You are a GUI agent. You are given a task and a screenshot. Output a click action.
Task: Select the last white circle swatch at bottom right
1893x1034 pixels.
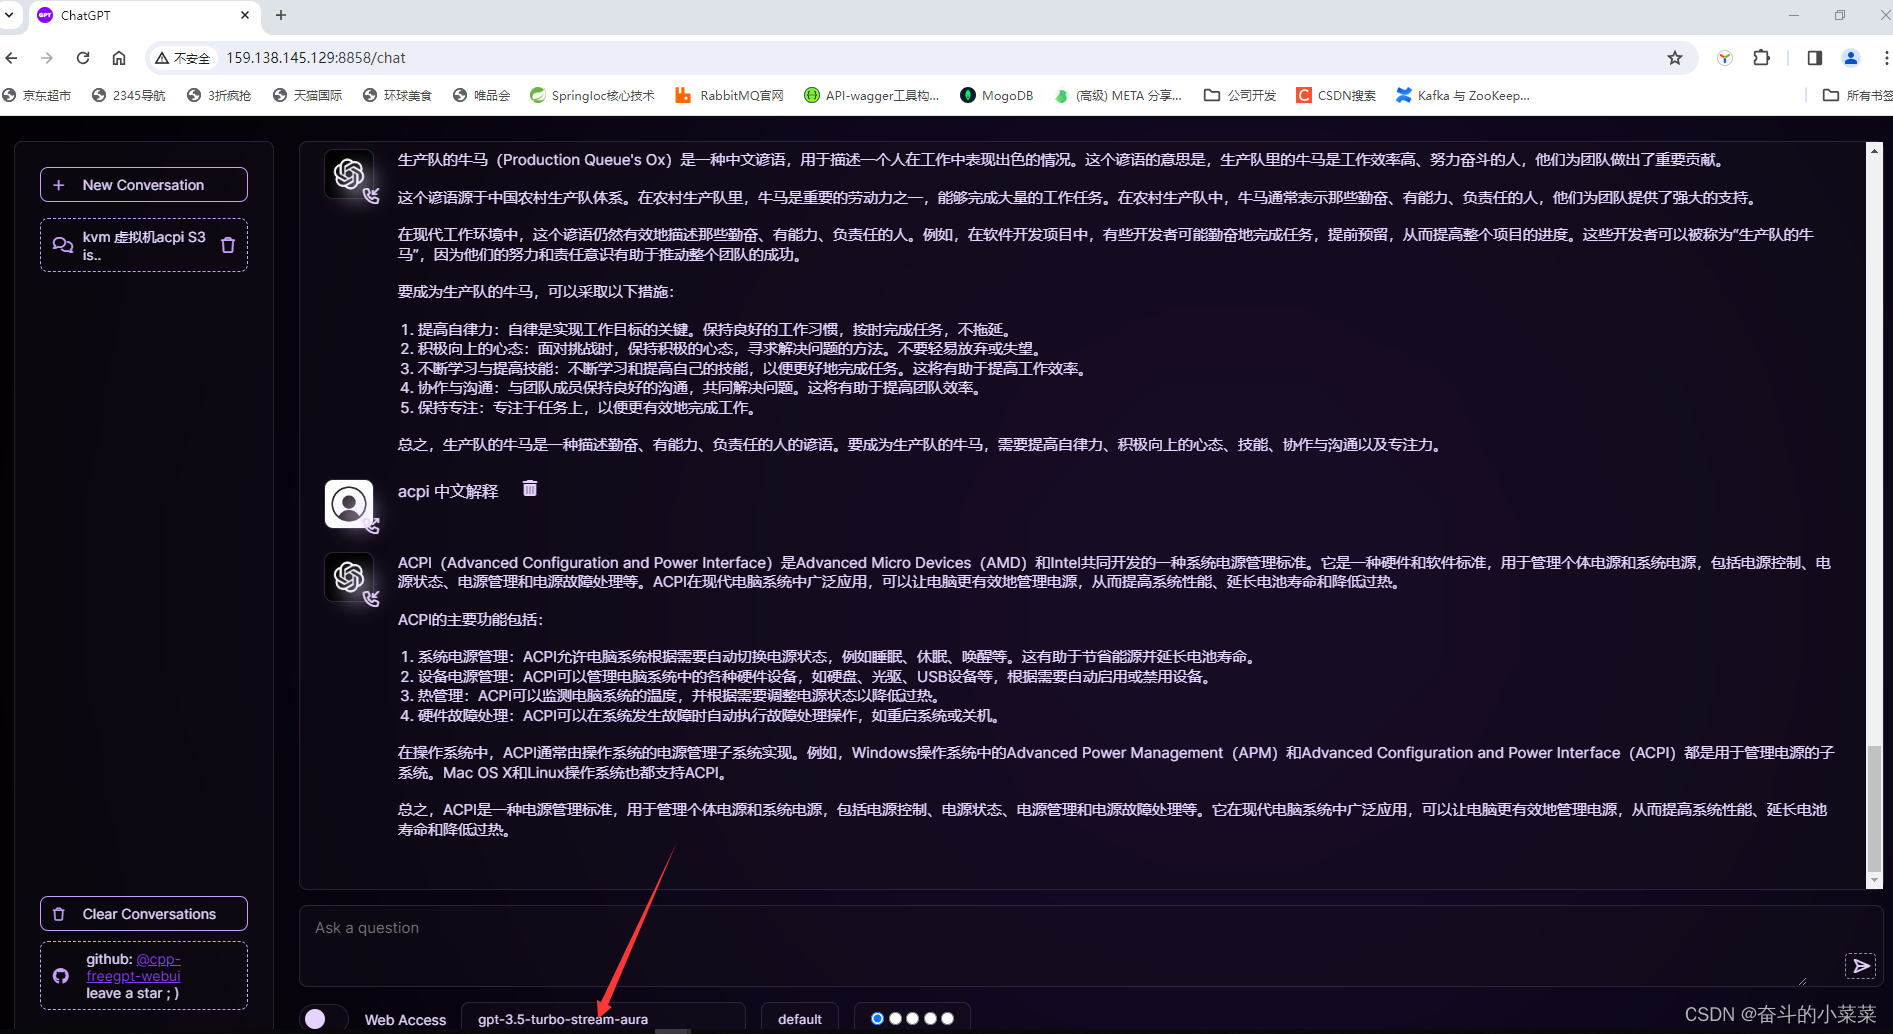(947, 1018)
